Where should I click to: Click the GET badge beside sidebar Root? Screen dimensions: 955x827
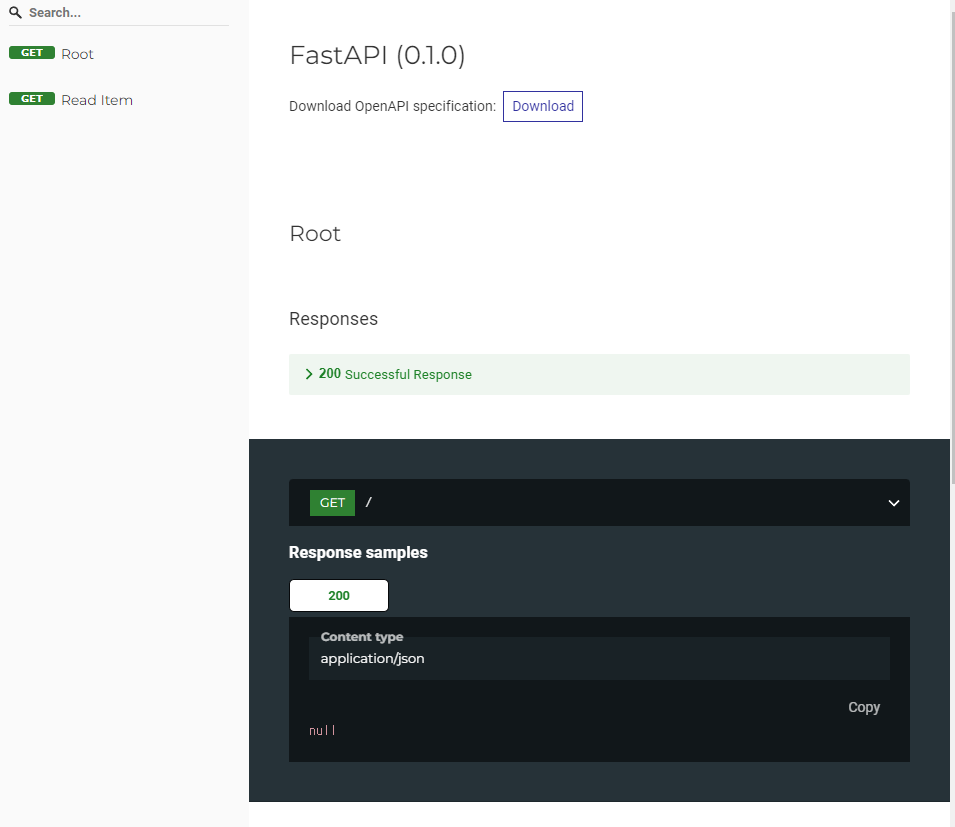click(32, 53)
